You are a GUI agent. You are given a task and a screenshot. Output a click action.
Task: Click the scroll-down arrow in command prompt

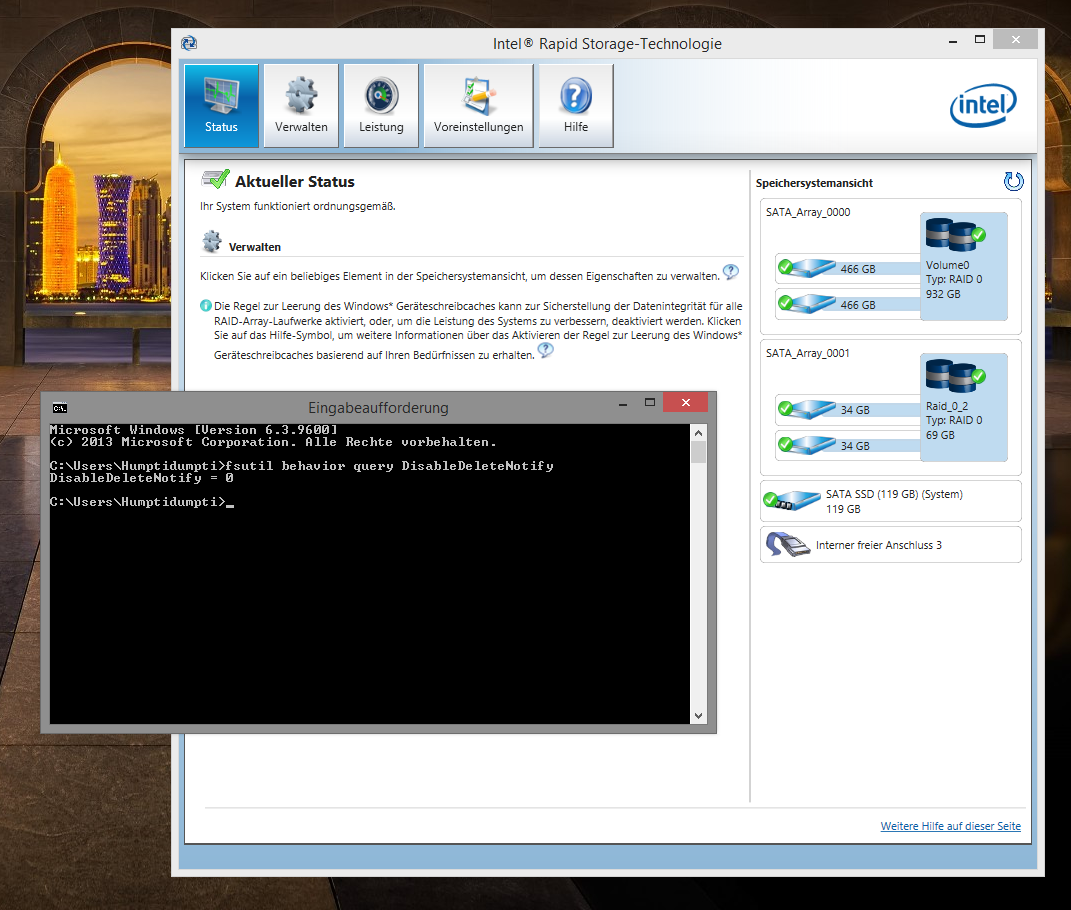click(698, 716)
